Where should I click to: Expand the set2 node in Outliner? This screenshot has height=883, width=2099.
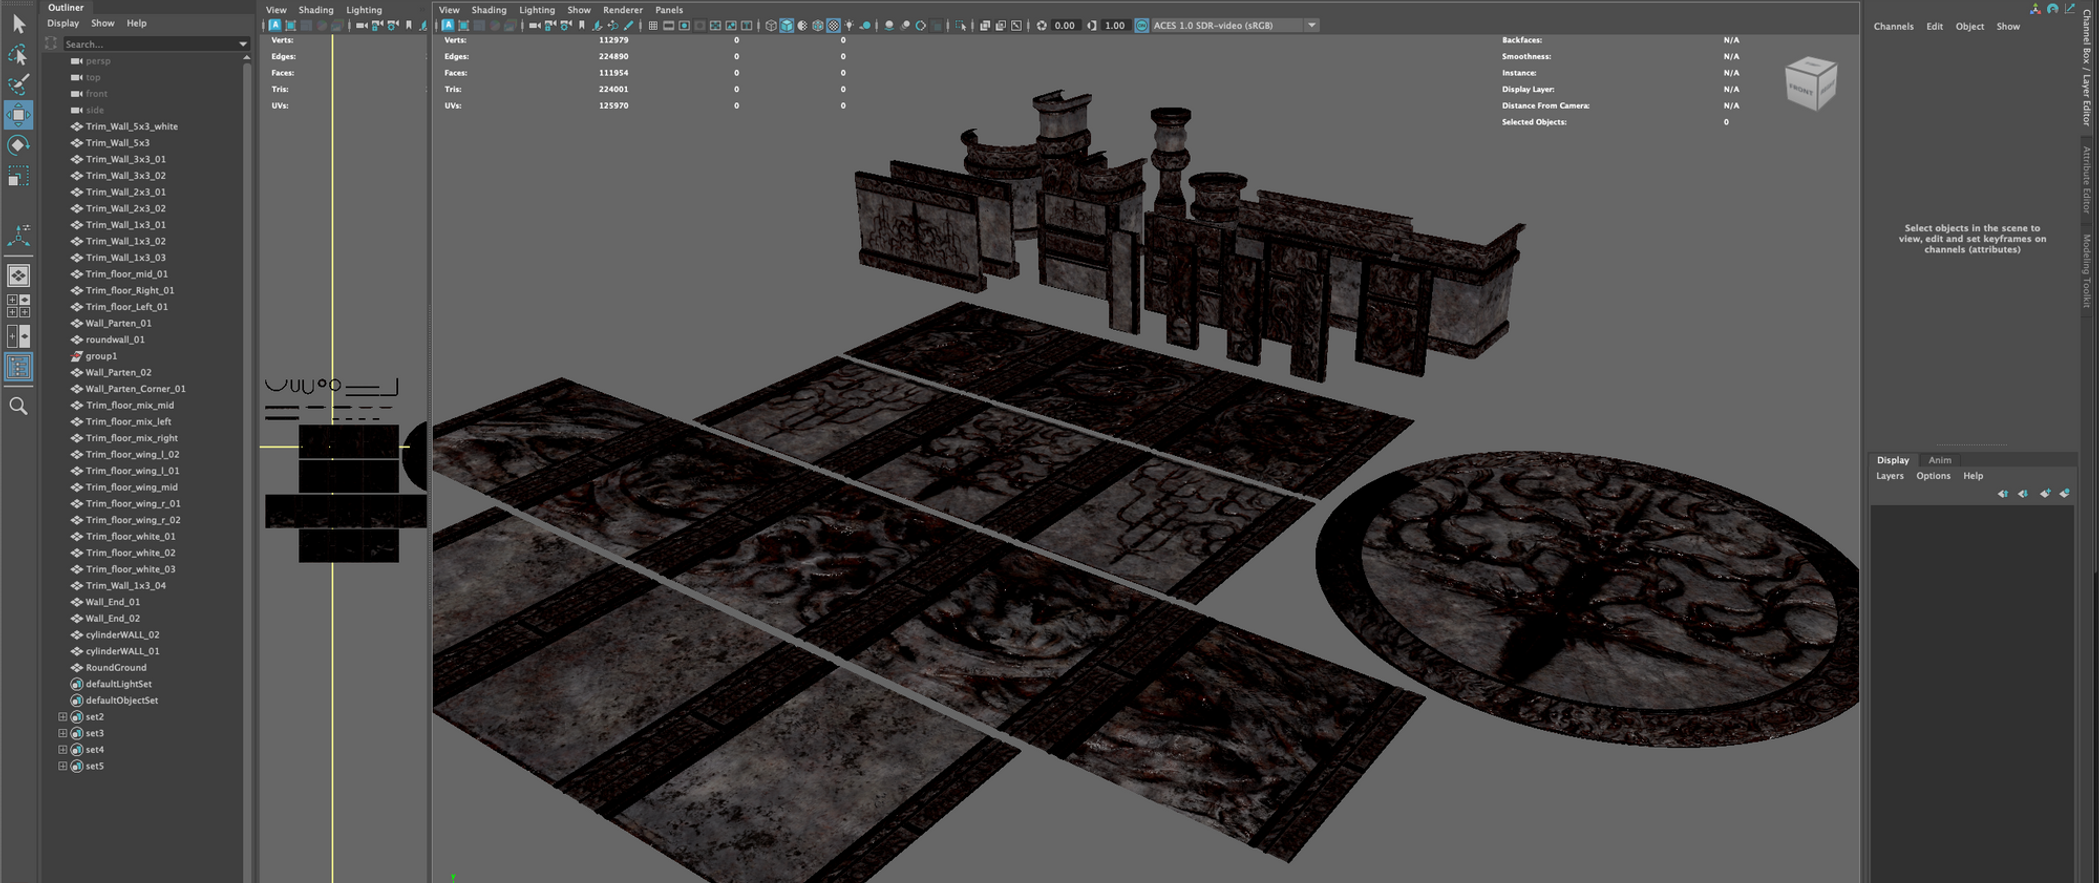62,717
